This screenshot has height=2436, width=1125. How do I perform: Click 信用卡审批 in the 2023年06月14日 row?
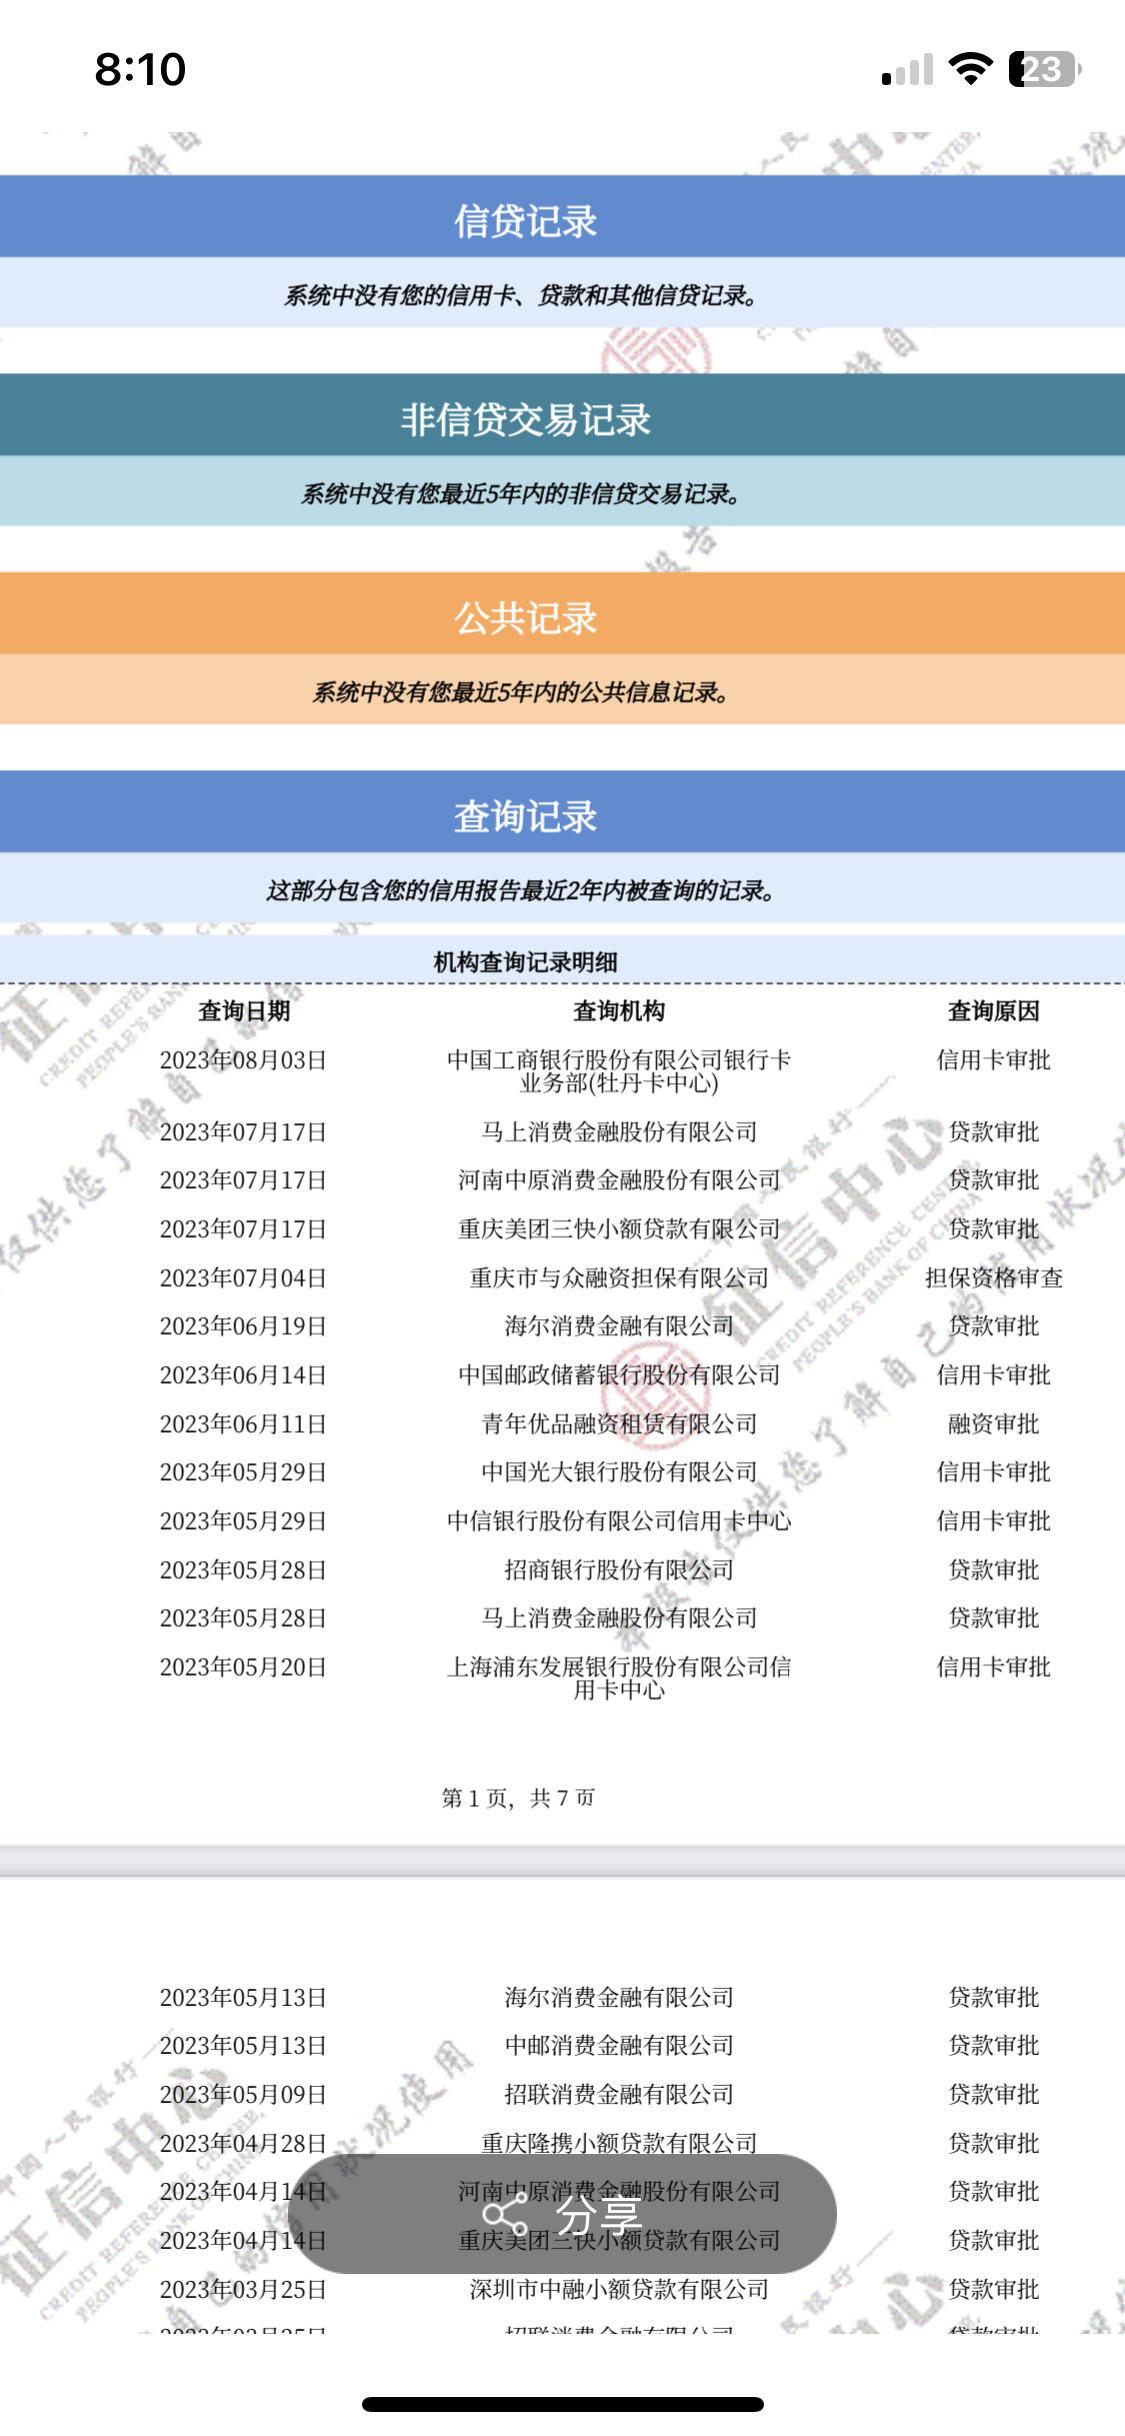[994, 1375]
